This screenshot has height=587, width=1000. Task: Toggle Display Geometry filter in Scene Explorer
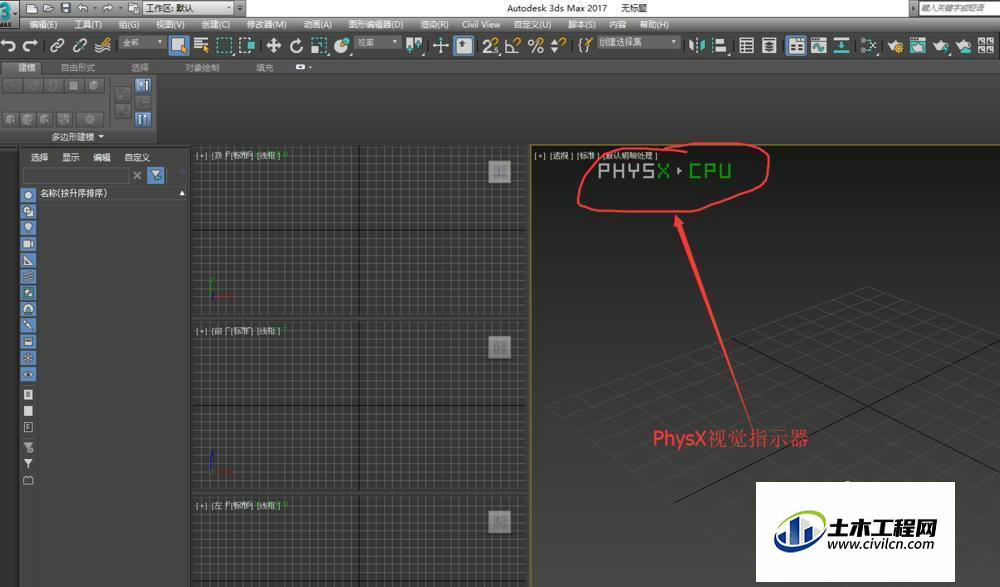(x=28, y=195)
